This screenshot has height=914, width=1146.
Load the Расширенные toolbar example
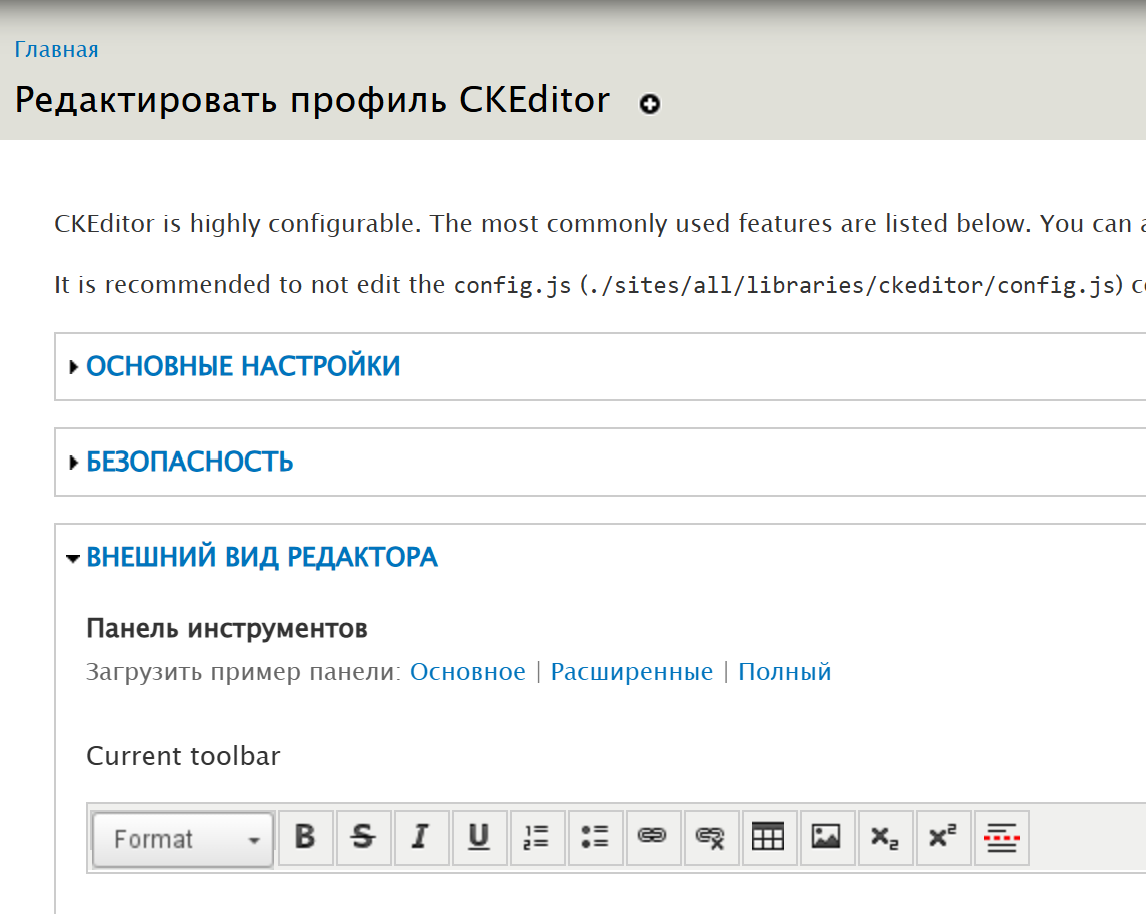(x=631, y=671)
